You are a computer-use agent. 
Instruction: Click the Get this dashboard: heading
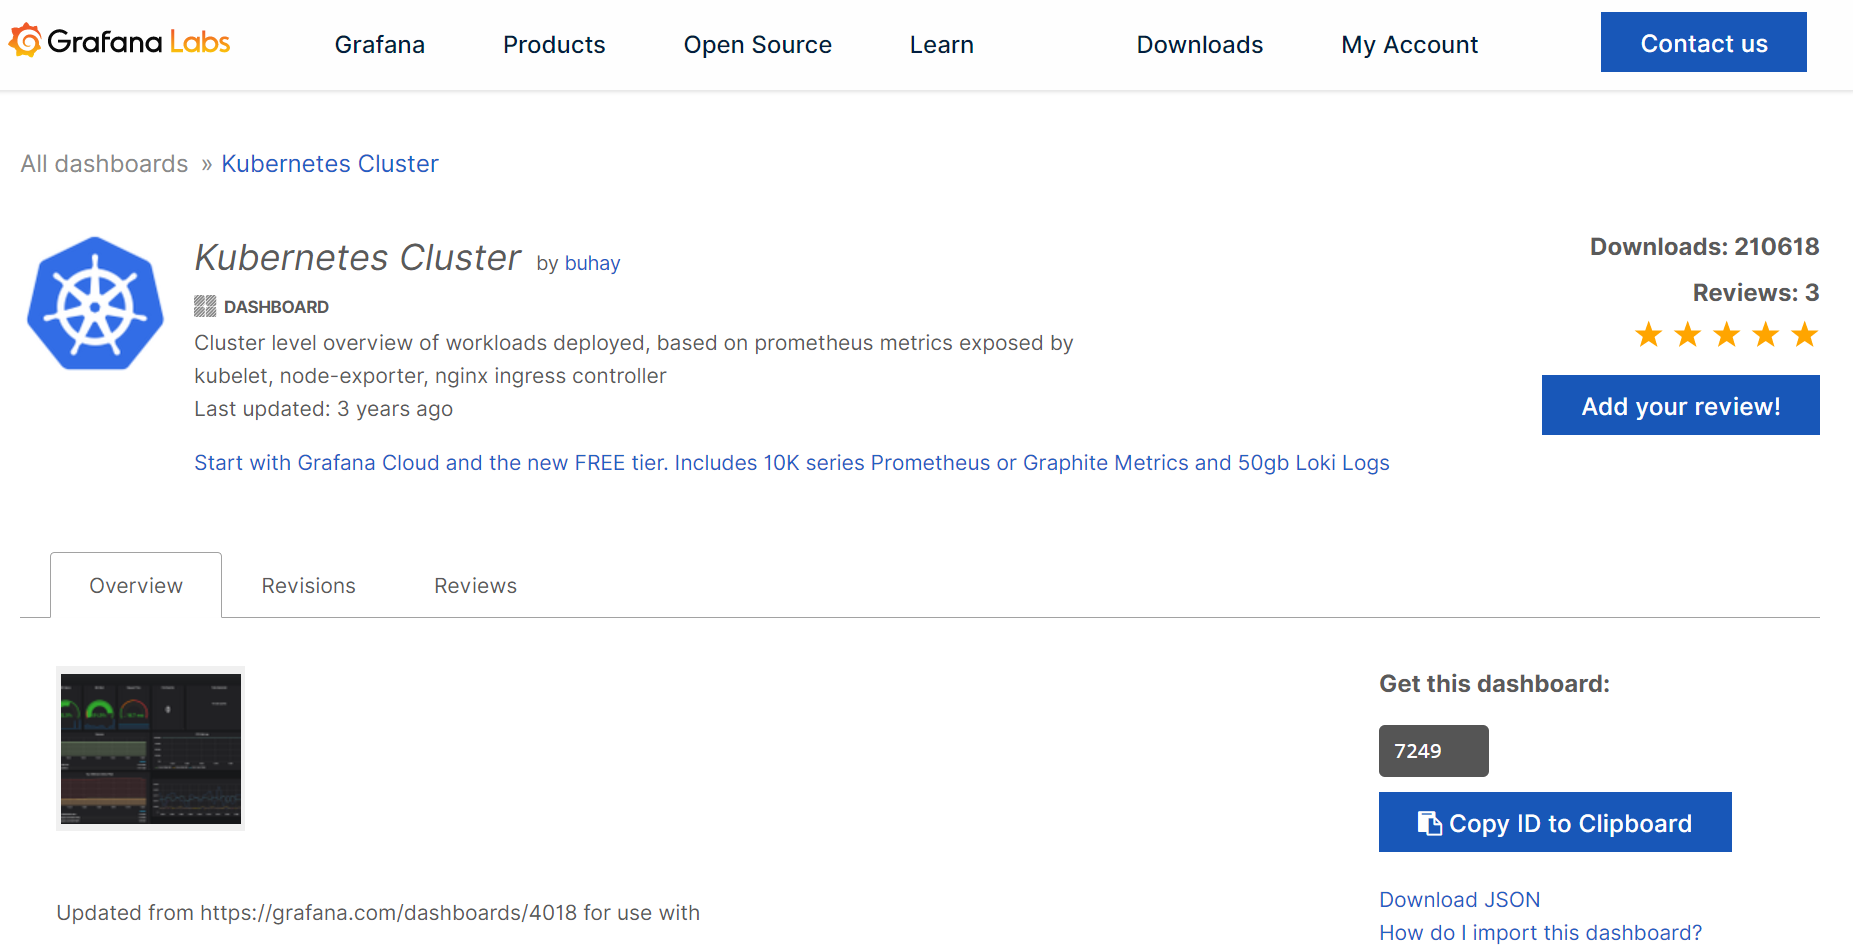coord(1495,684)
